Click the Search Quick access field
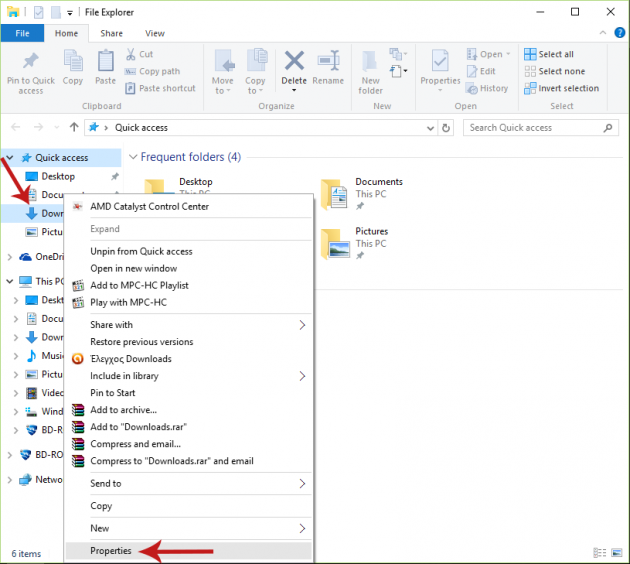 coord(540,127)
